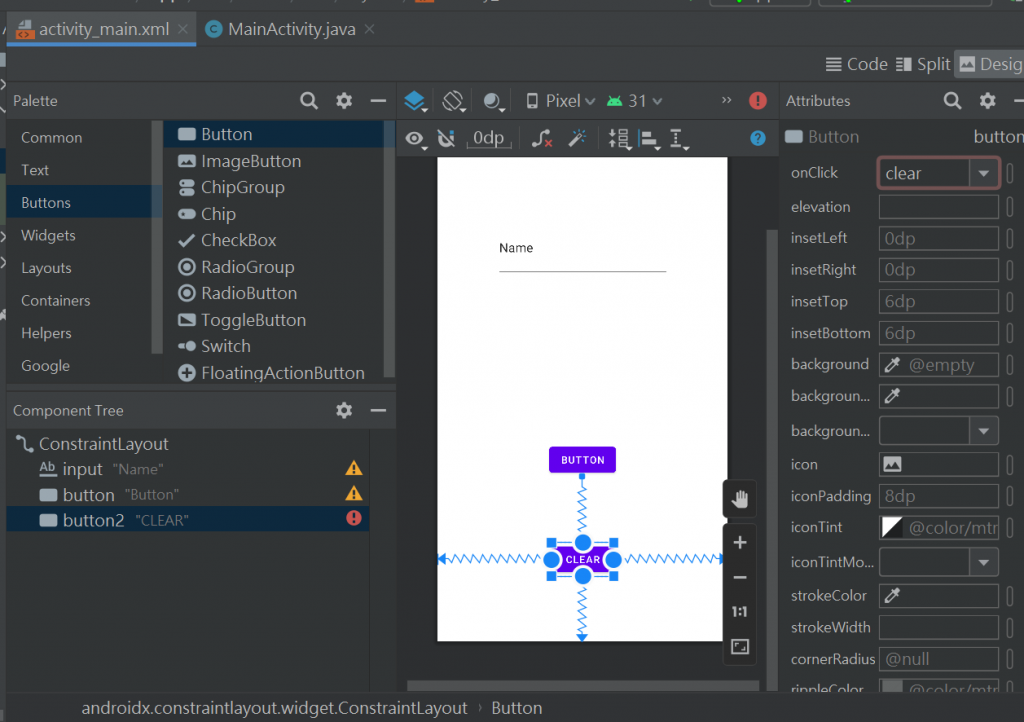
Task: Minimize the Component Tree panel
Action: coord(378,410)
